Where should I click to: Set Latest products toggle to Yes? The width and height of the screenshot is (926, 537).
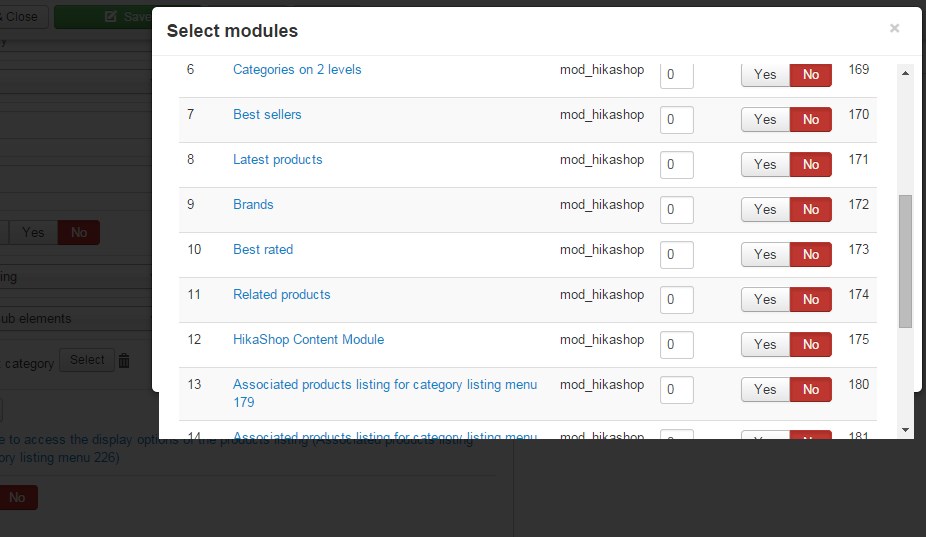765,165
